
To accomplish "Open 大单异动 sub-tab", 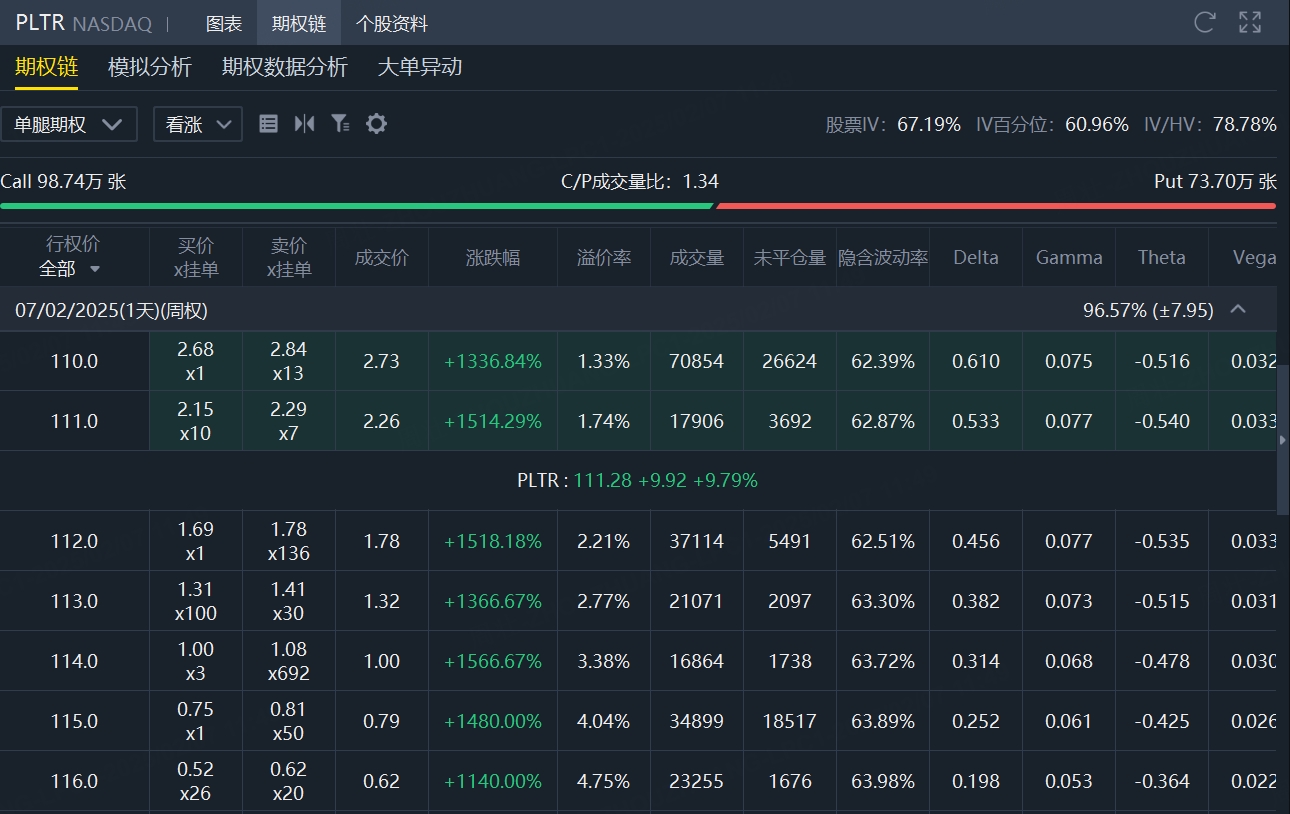I will (x=420, y=67).
